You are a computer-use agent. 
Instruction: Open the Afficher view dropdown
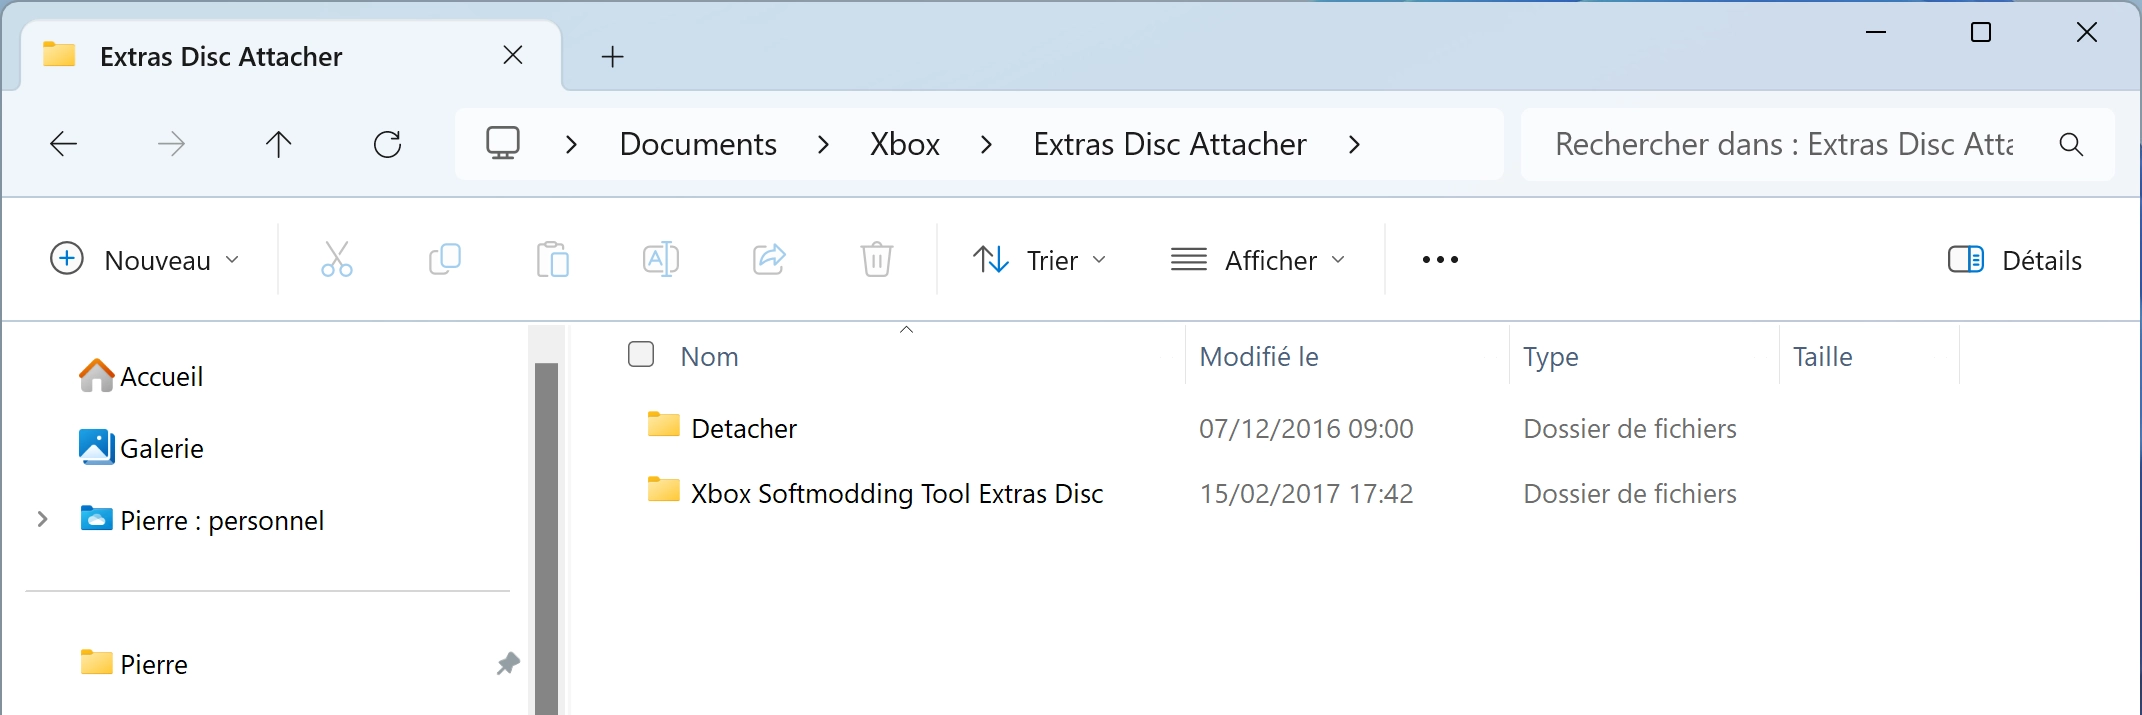1258,260
